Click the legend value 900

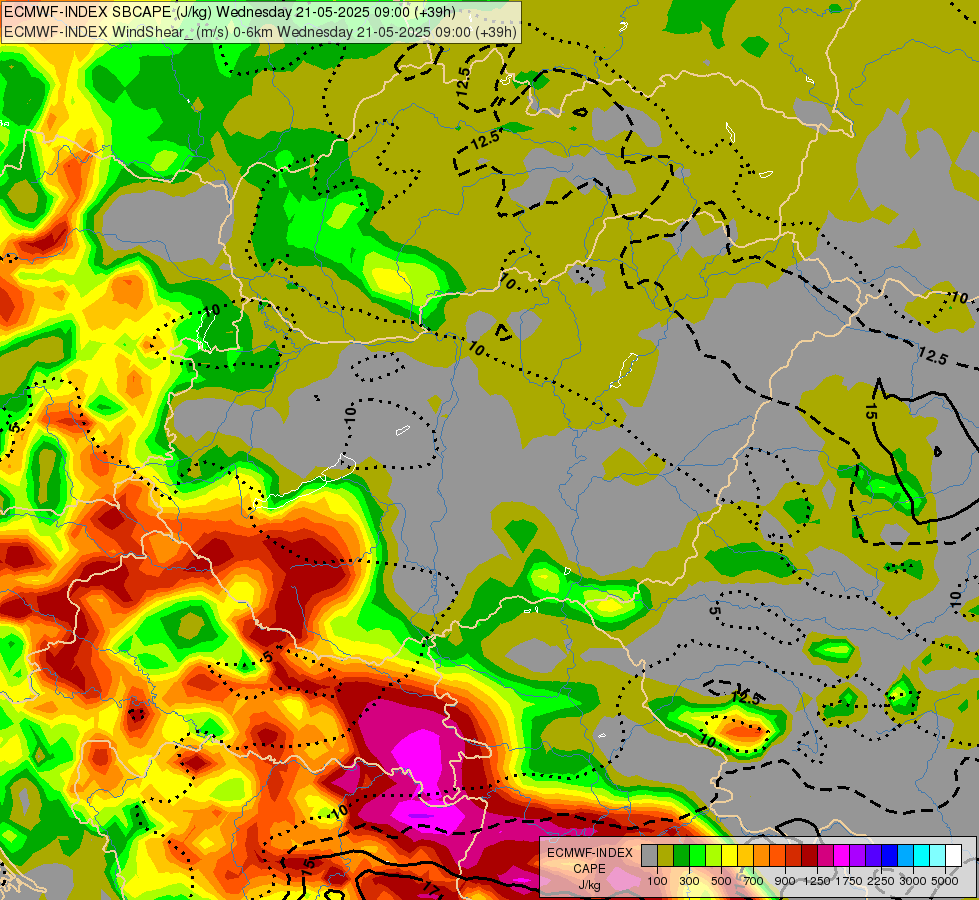785,881
